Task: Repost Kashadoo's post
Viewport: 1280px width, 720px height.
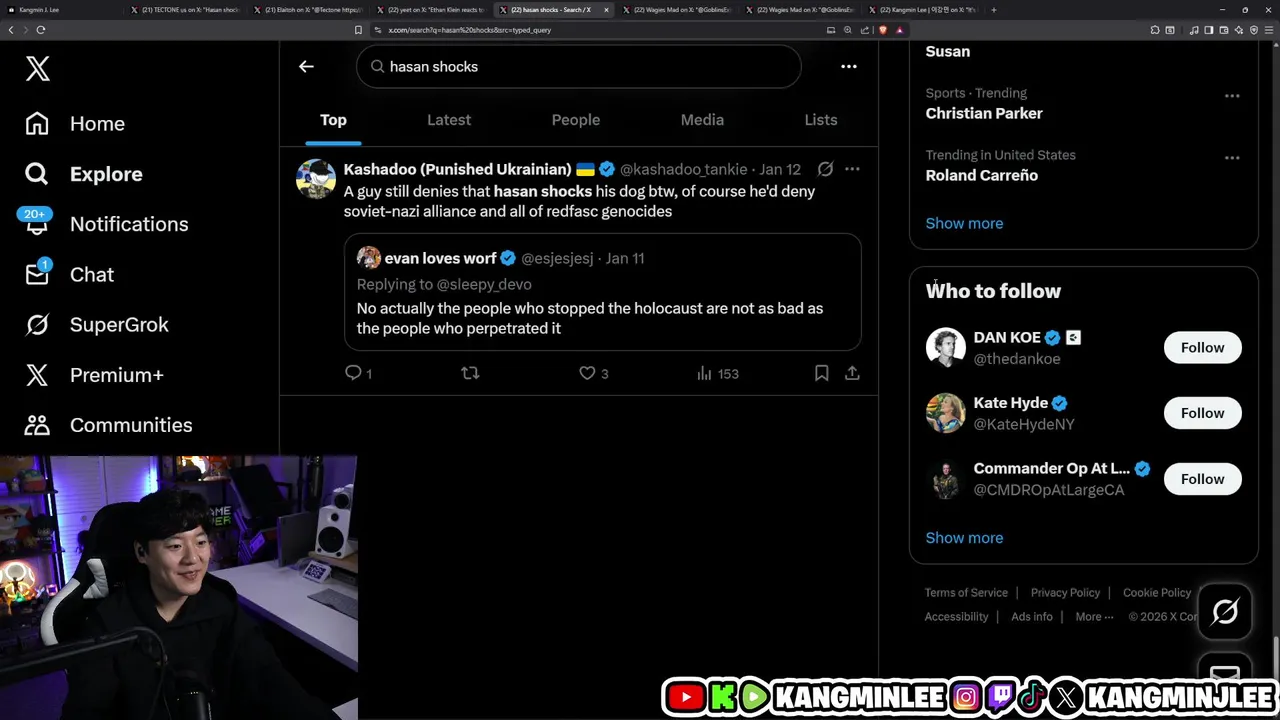Action: click(470, 373)
